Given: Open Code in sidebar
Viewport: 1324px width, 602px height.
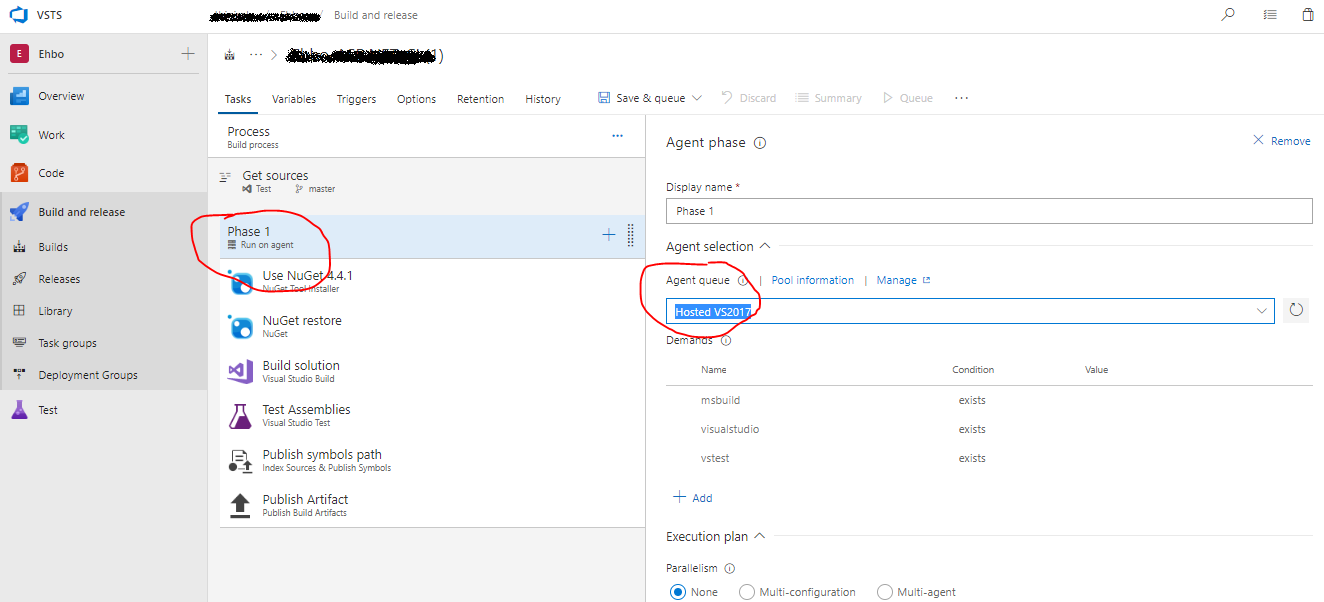Looking at the screenshot, I should 51,173.
